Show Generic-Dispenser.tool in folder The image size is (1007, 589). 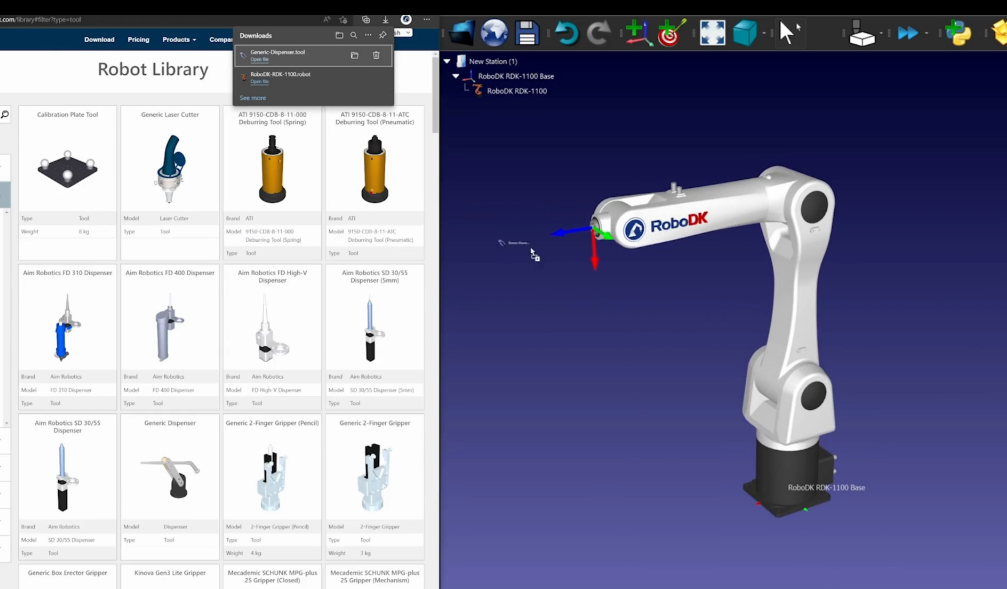tap(354, 55)
